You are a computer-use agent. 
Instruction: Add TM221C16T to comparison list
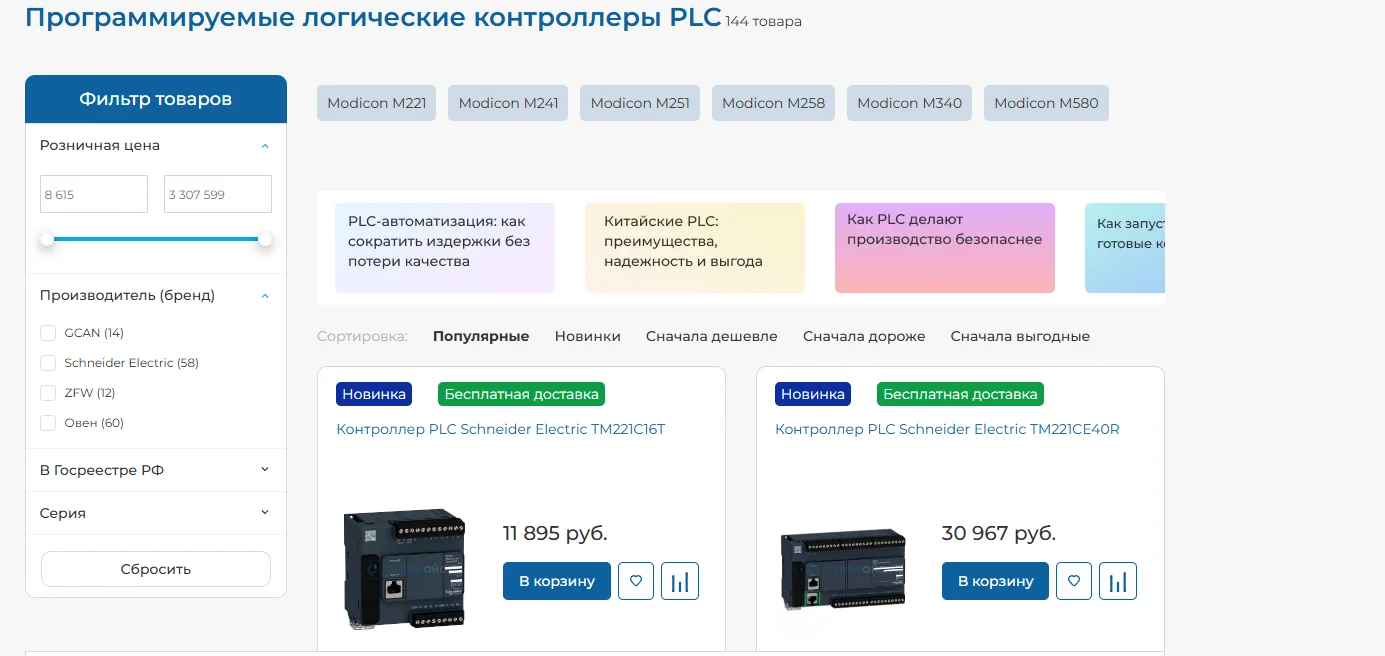680,581
